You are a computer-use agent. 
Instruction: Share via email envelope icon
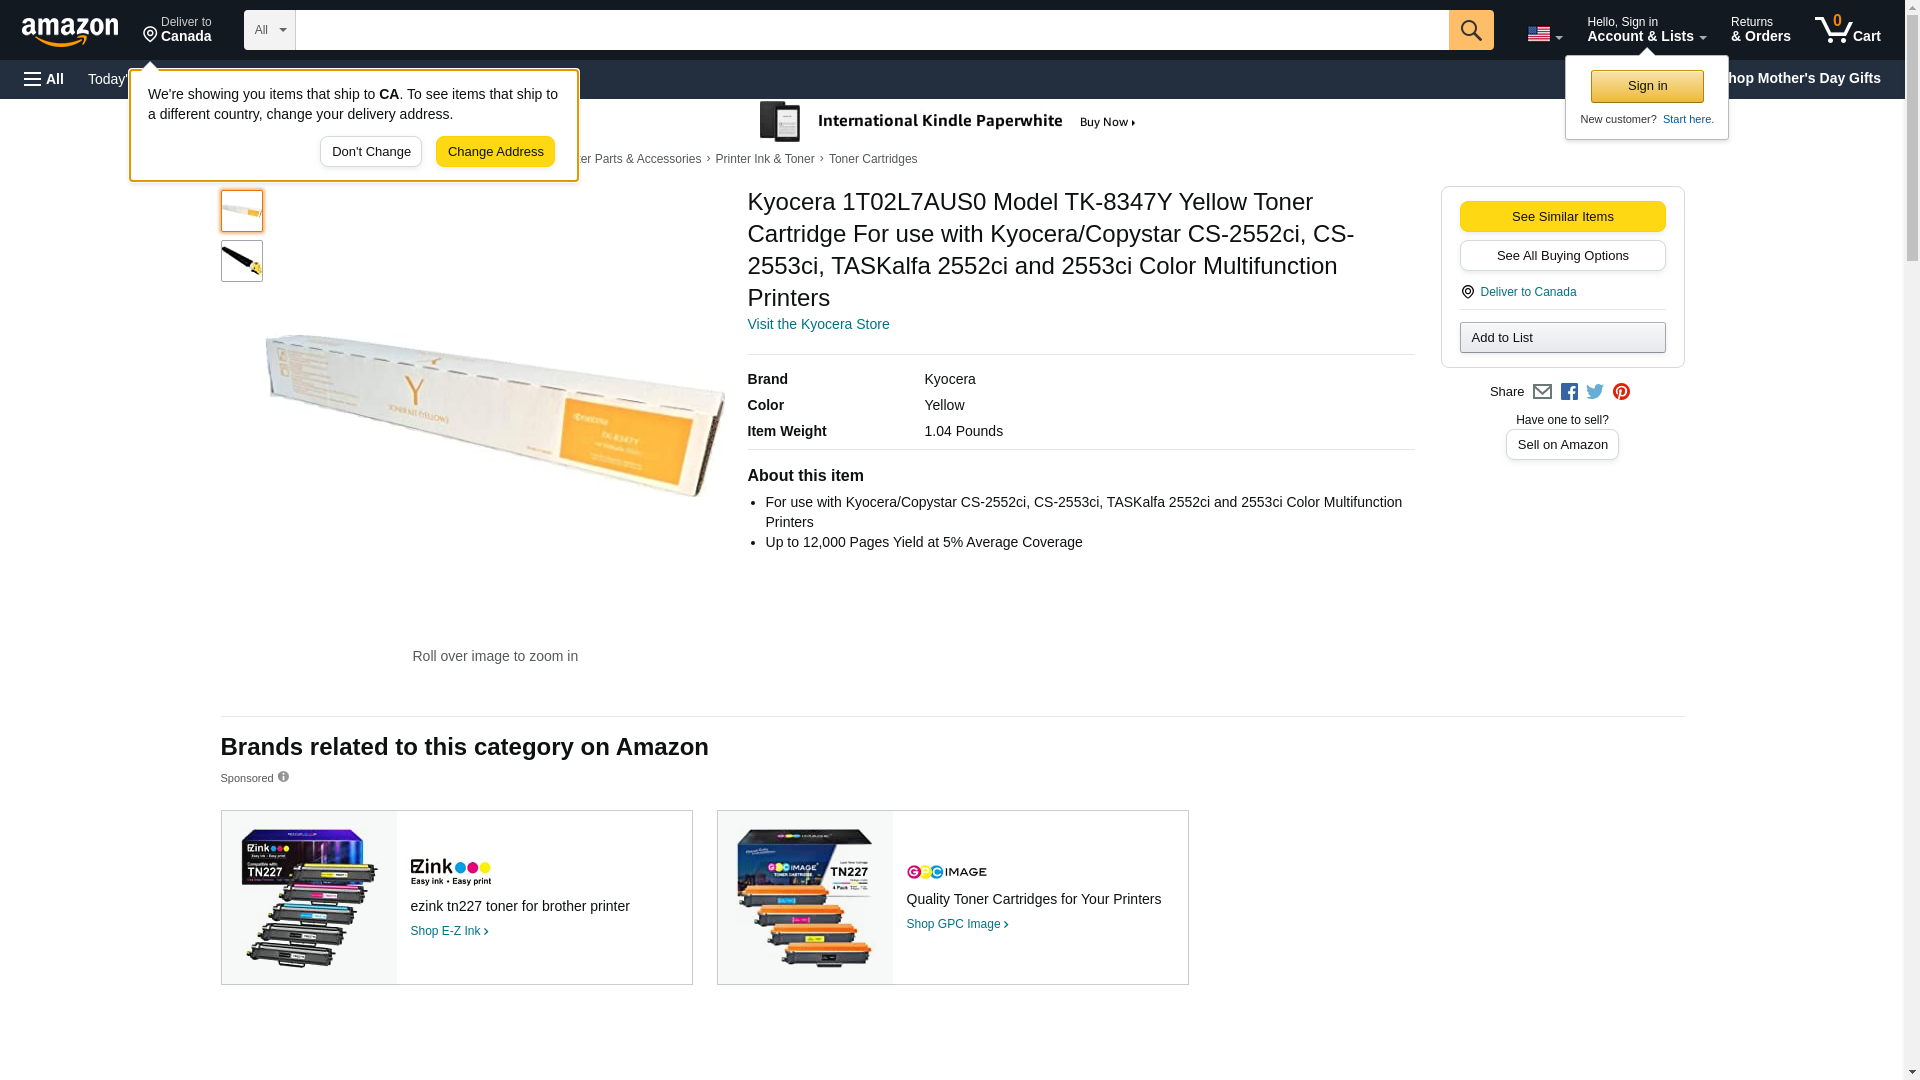1542,392
